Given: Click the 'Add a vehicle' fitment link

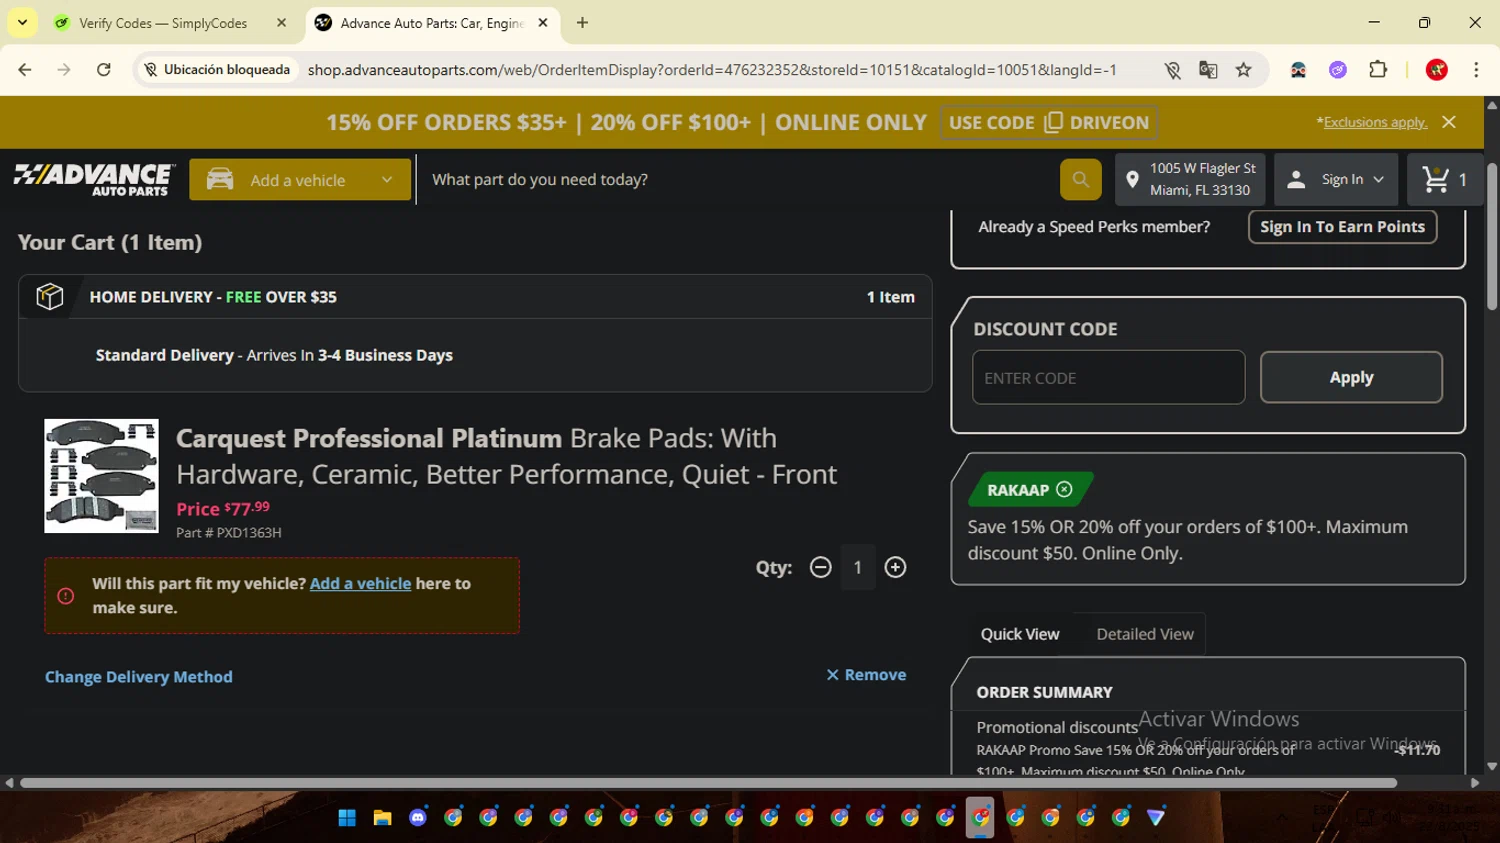Looking at the screenshot, I should click(360, 583).
